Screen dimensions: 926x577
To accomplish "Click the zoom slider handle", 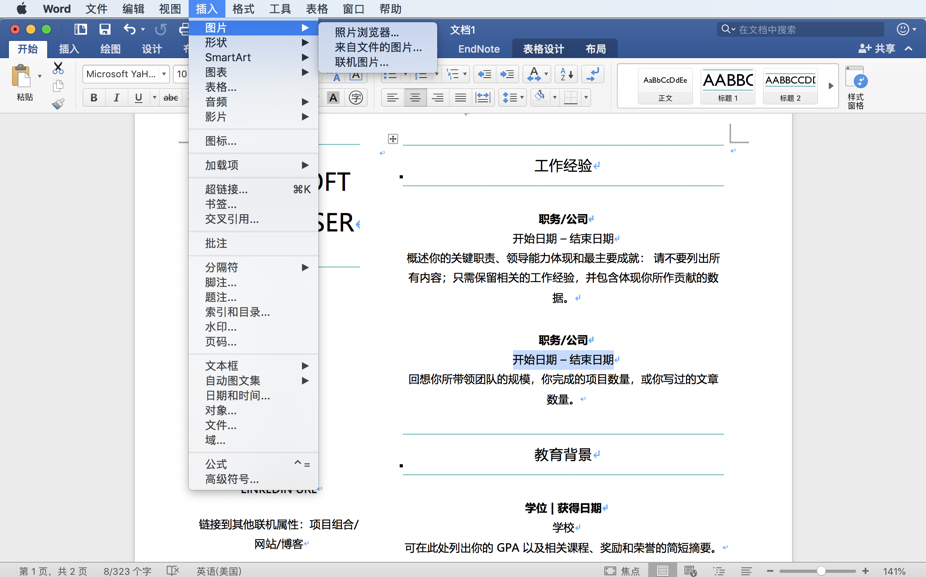I will pos(821,571).
